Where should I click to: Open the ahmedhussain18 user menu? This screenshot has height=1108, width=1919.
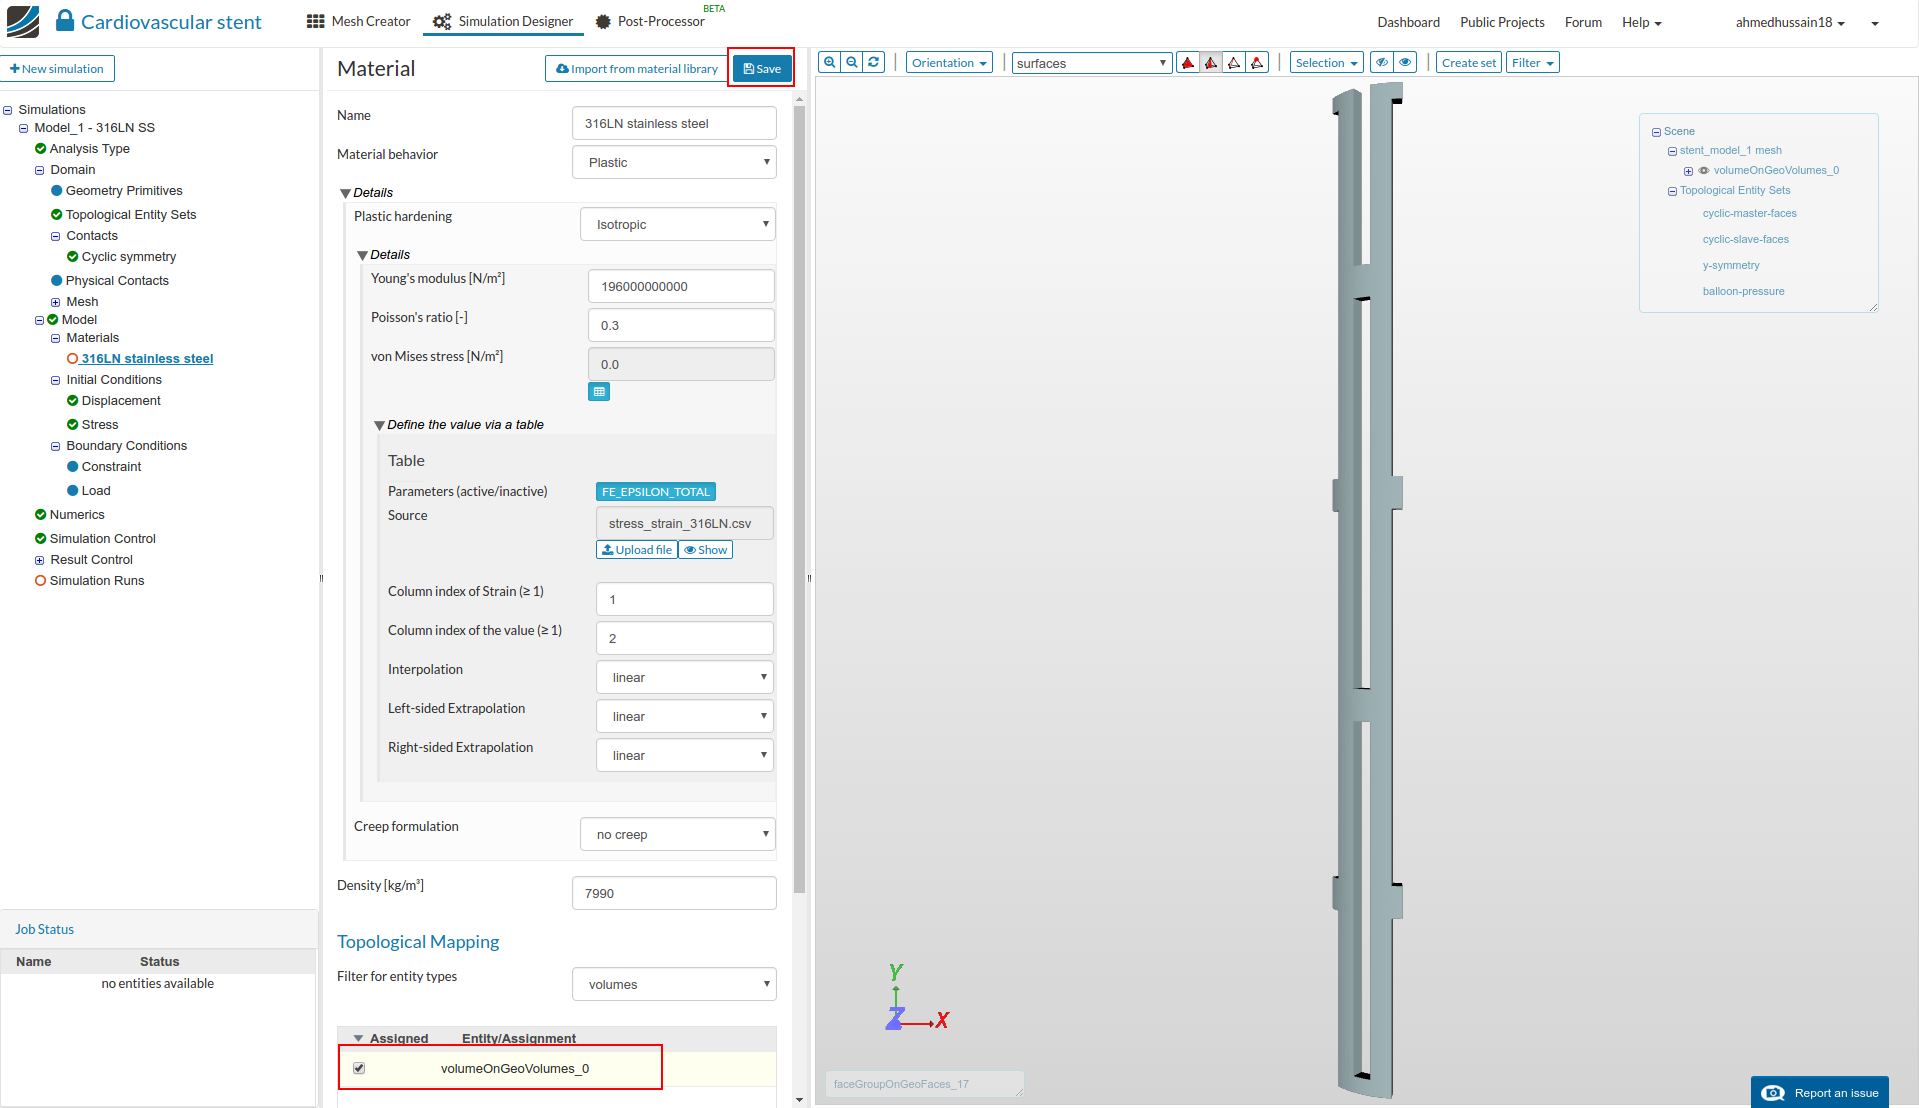(1790, 22)
